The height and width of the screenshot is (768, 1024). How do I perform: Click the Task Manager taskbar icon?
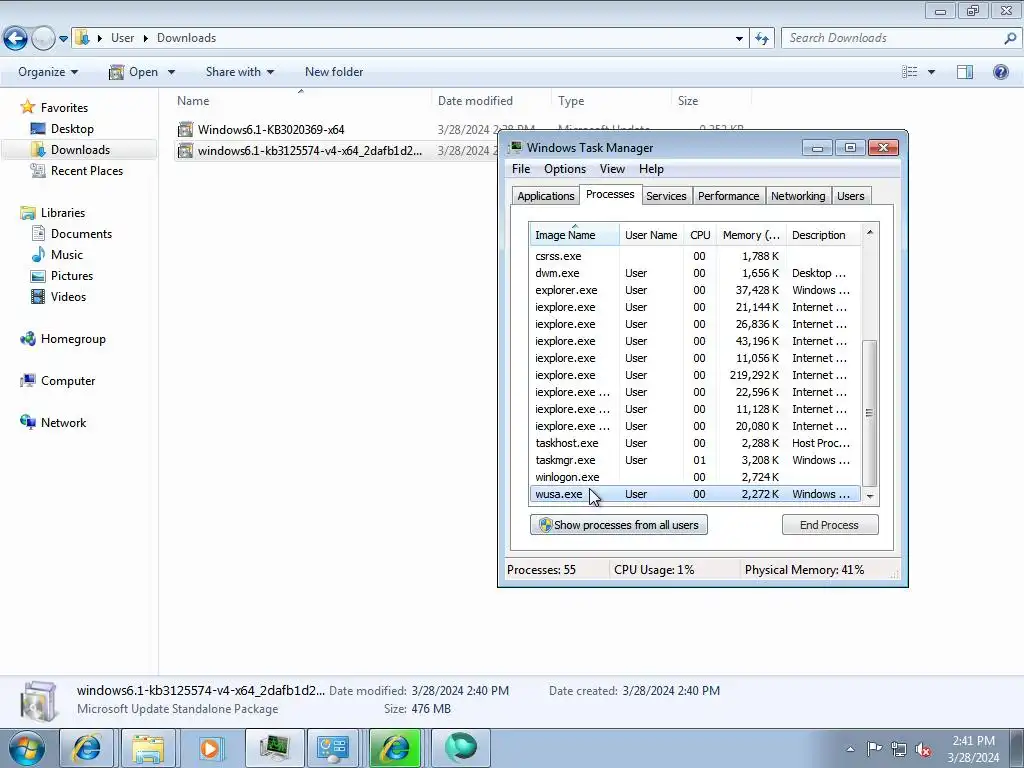(274, 748)
